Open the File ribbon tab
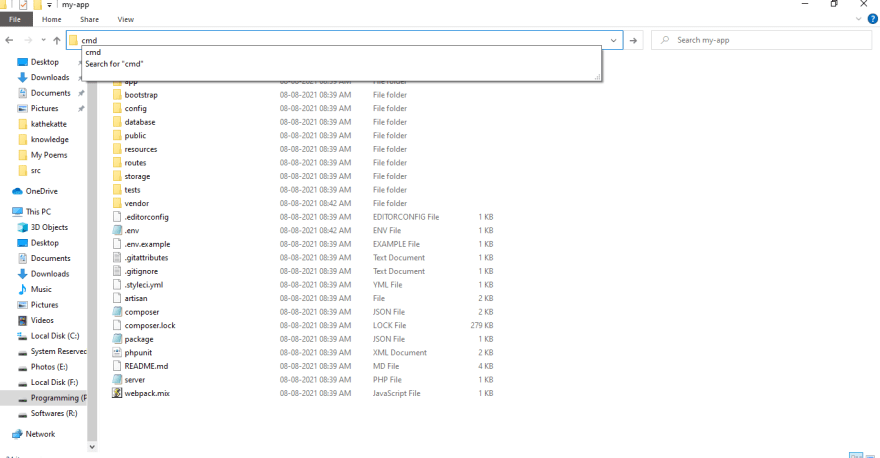The image size is (880, 458). pyautogui.click(x=15, y=19)
